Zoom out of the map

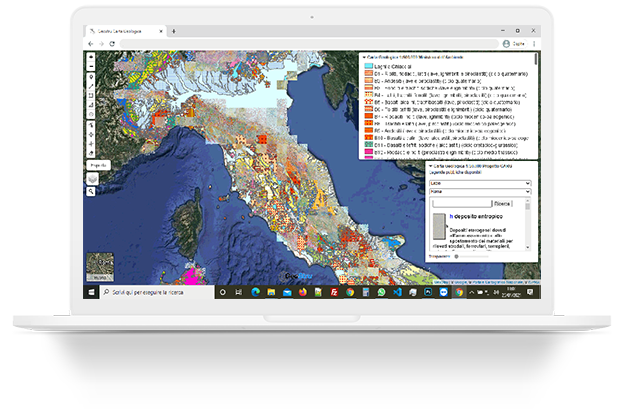click(92, 67)
